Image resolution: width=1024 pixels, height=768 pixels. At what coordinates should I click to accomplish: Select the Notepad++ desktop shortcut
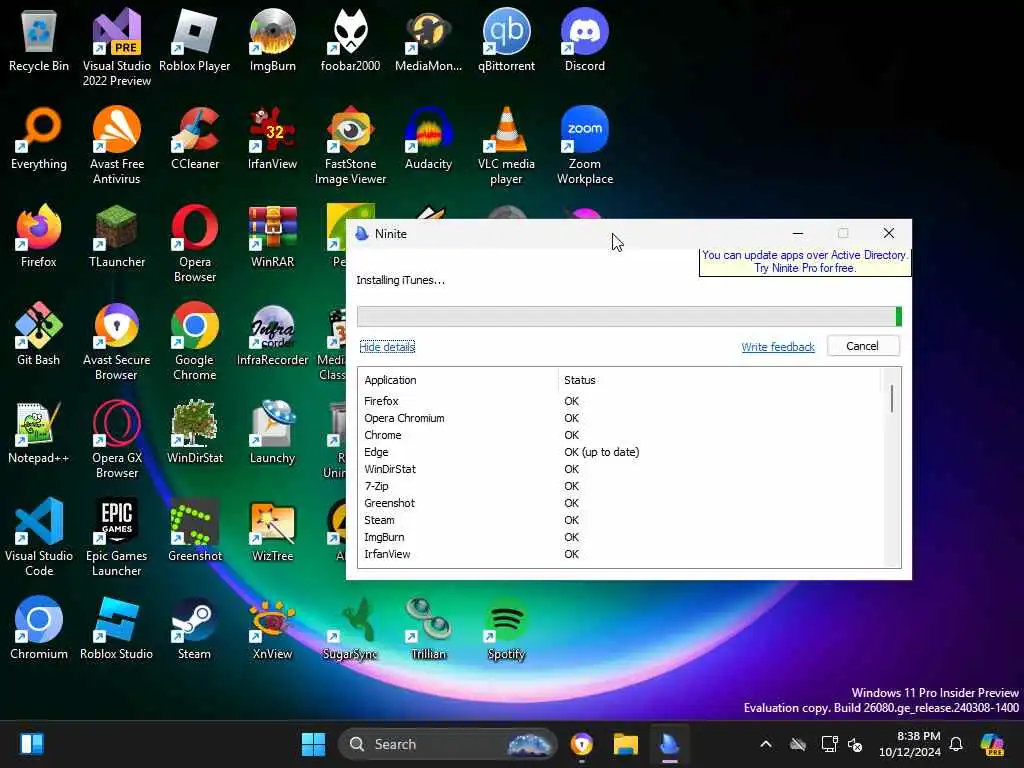(x=39, y=432)
